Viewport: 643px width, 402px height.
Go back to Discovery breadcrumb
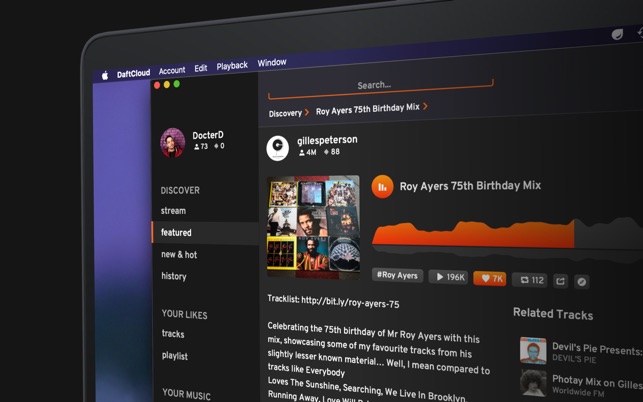[x=285, y=114]
